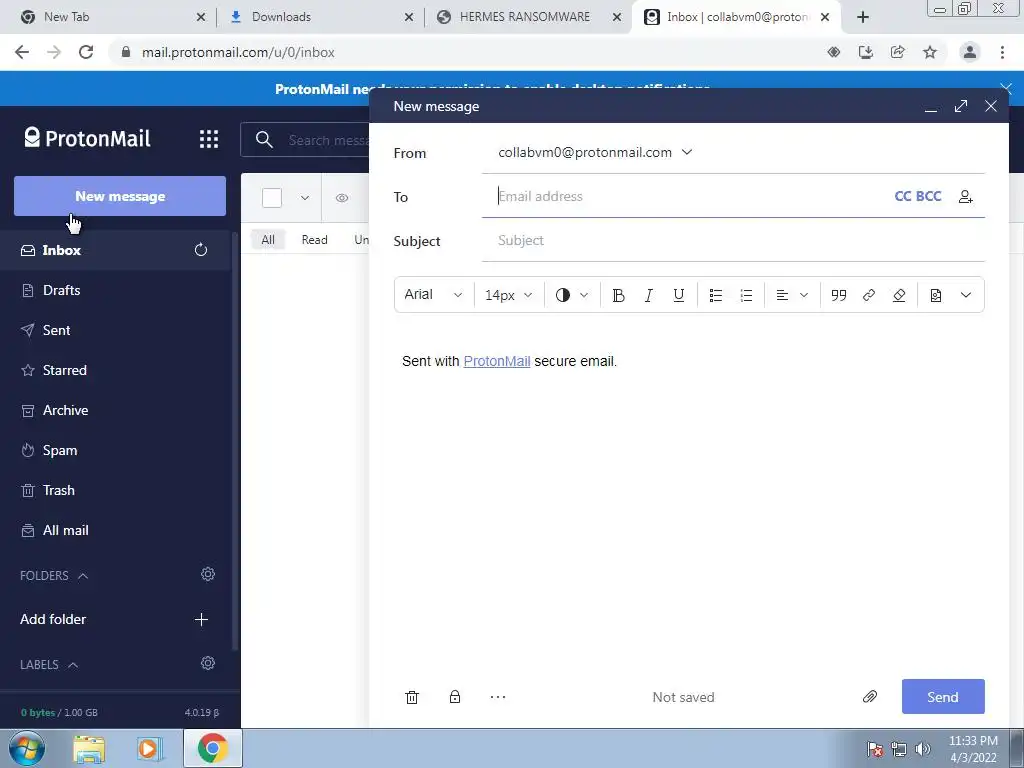The image size is (1024, 768).
Task: Open contacts picker beside BCC
Action: click(x=966, y=197)
